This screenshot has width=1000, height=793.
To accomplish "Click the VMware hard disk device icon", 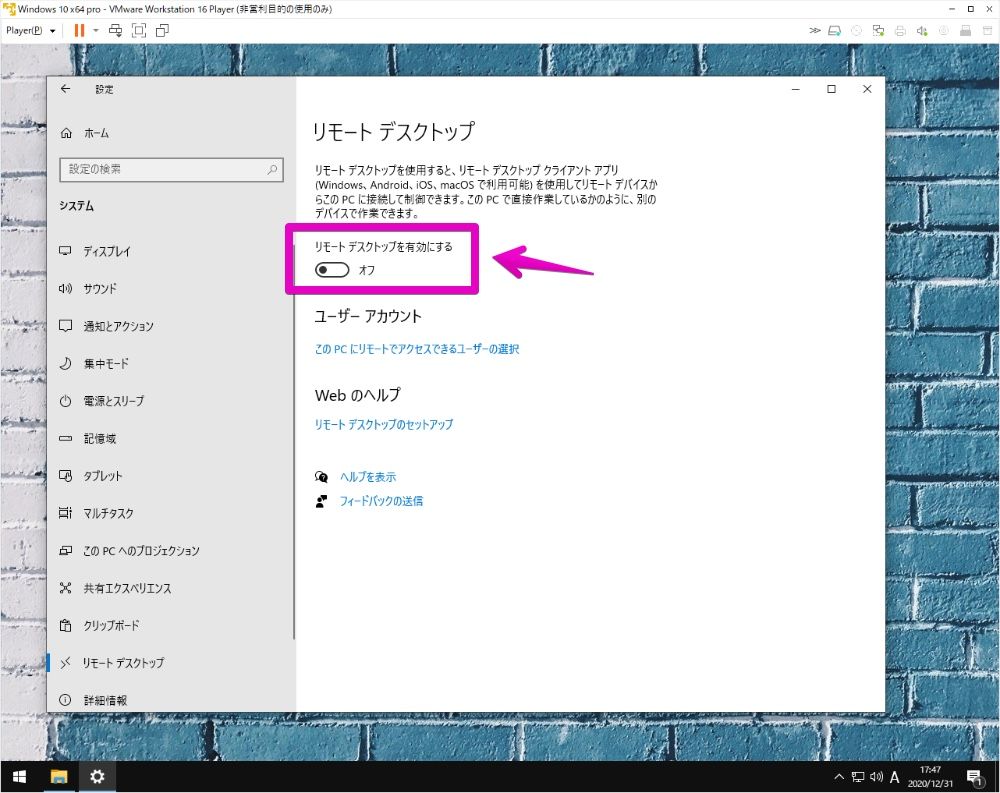I will (x=834, y=30).
